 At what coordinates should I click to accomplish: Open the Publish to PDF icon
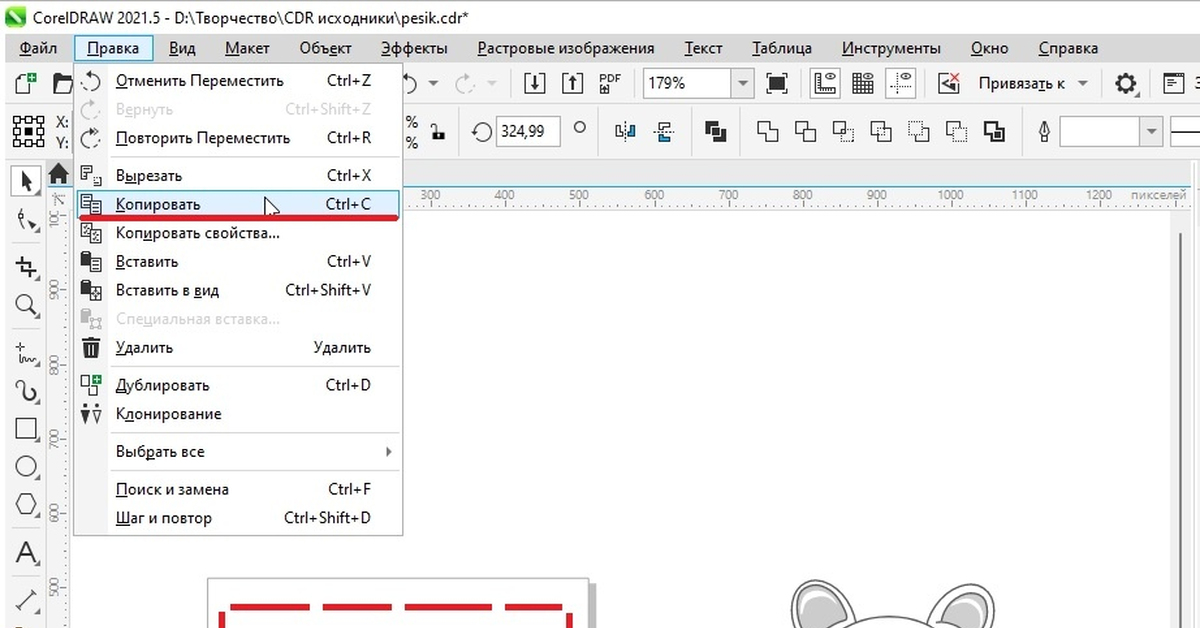click(x=609, y=83)
